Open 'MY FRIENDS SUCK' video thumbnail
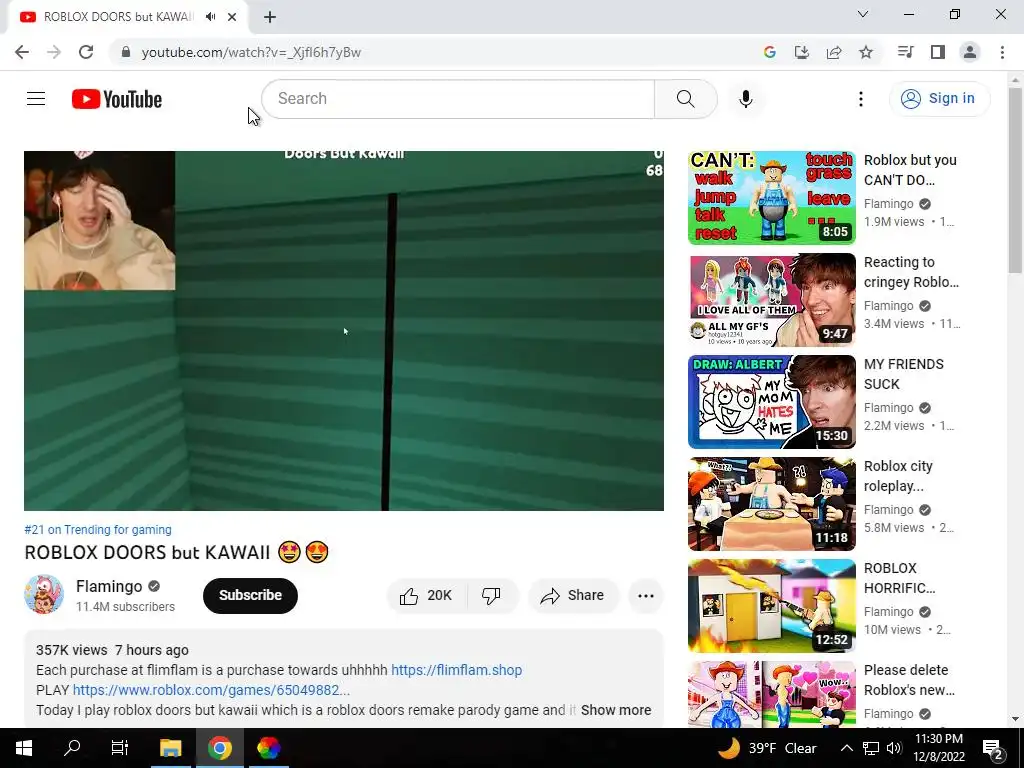This screenshot has height=768, width=1024. coord(771,402)
